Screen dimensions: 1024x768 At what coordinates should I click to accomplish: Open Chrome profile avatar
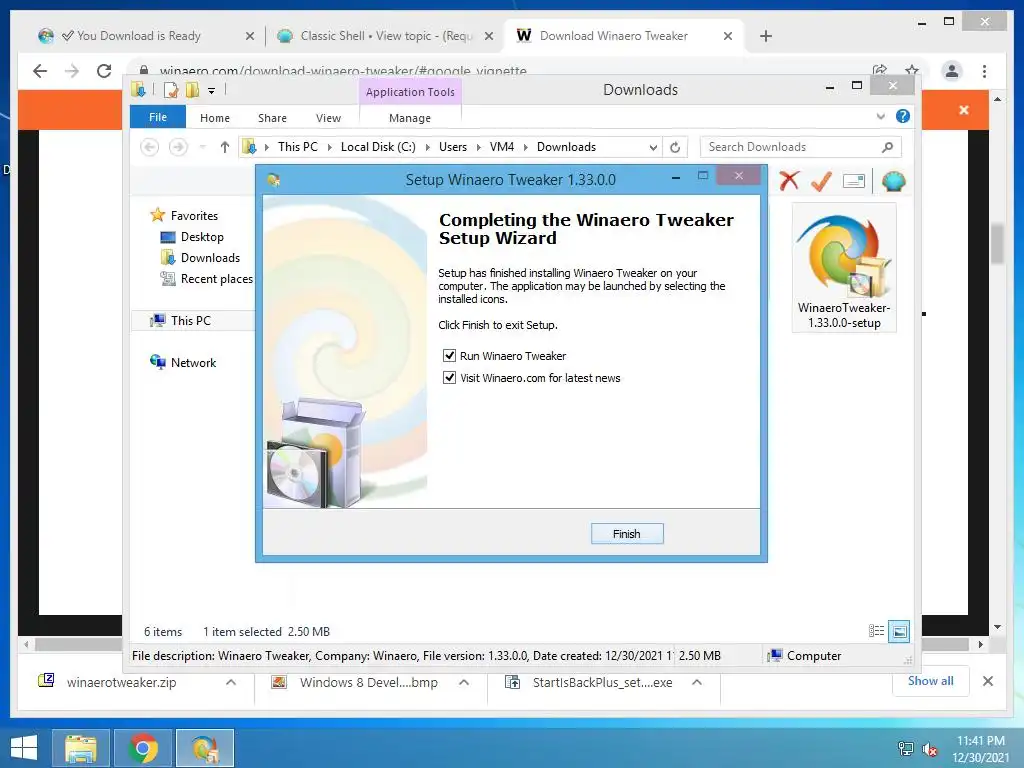(952, 71)
